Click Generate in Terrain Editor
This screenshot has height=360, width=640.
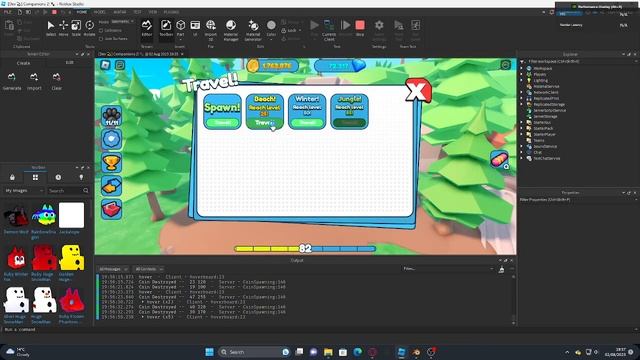click(12, 82)
